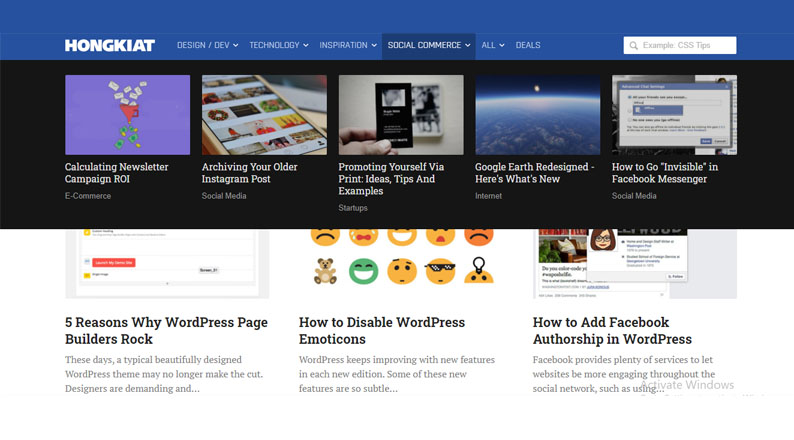Browse the Social Media tag under Facebook Messenger
Image resolution: width=794 pixels, height=440 pixels.
point(634,196)
